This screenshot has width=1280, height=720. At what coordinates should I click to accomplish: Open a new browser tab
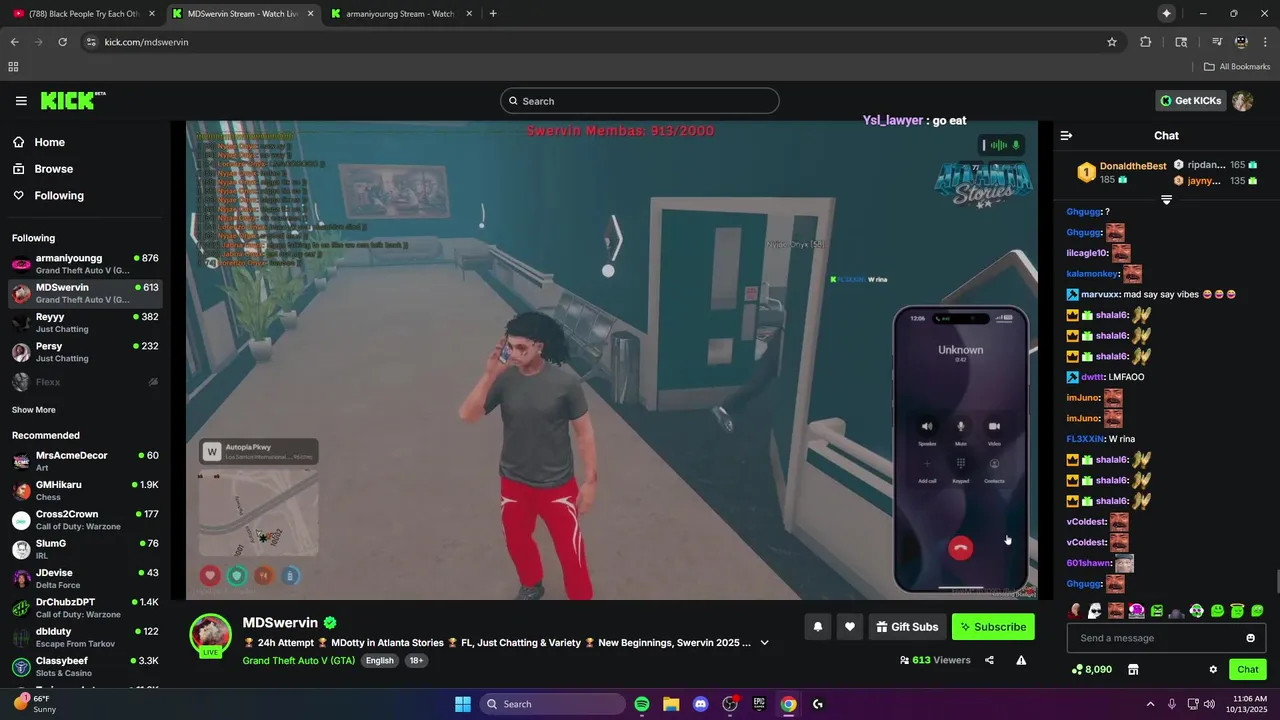click(x=493, y=14)
